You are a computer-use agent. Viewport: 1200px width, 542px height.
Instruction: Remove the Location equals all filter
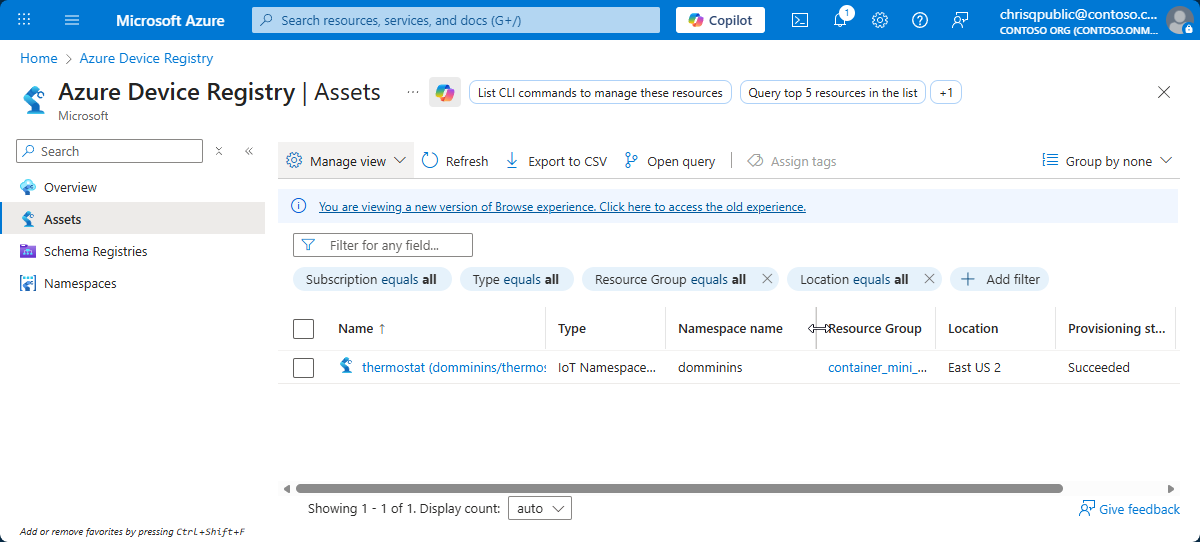[x=929, y=279]
